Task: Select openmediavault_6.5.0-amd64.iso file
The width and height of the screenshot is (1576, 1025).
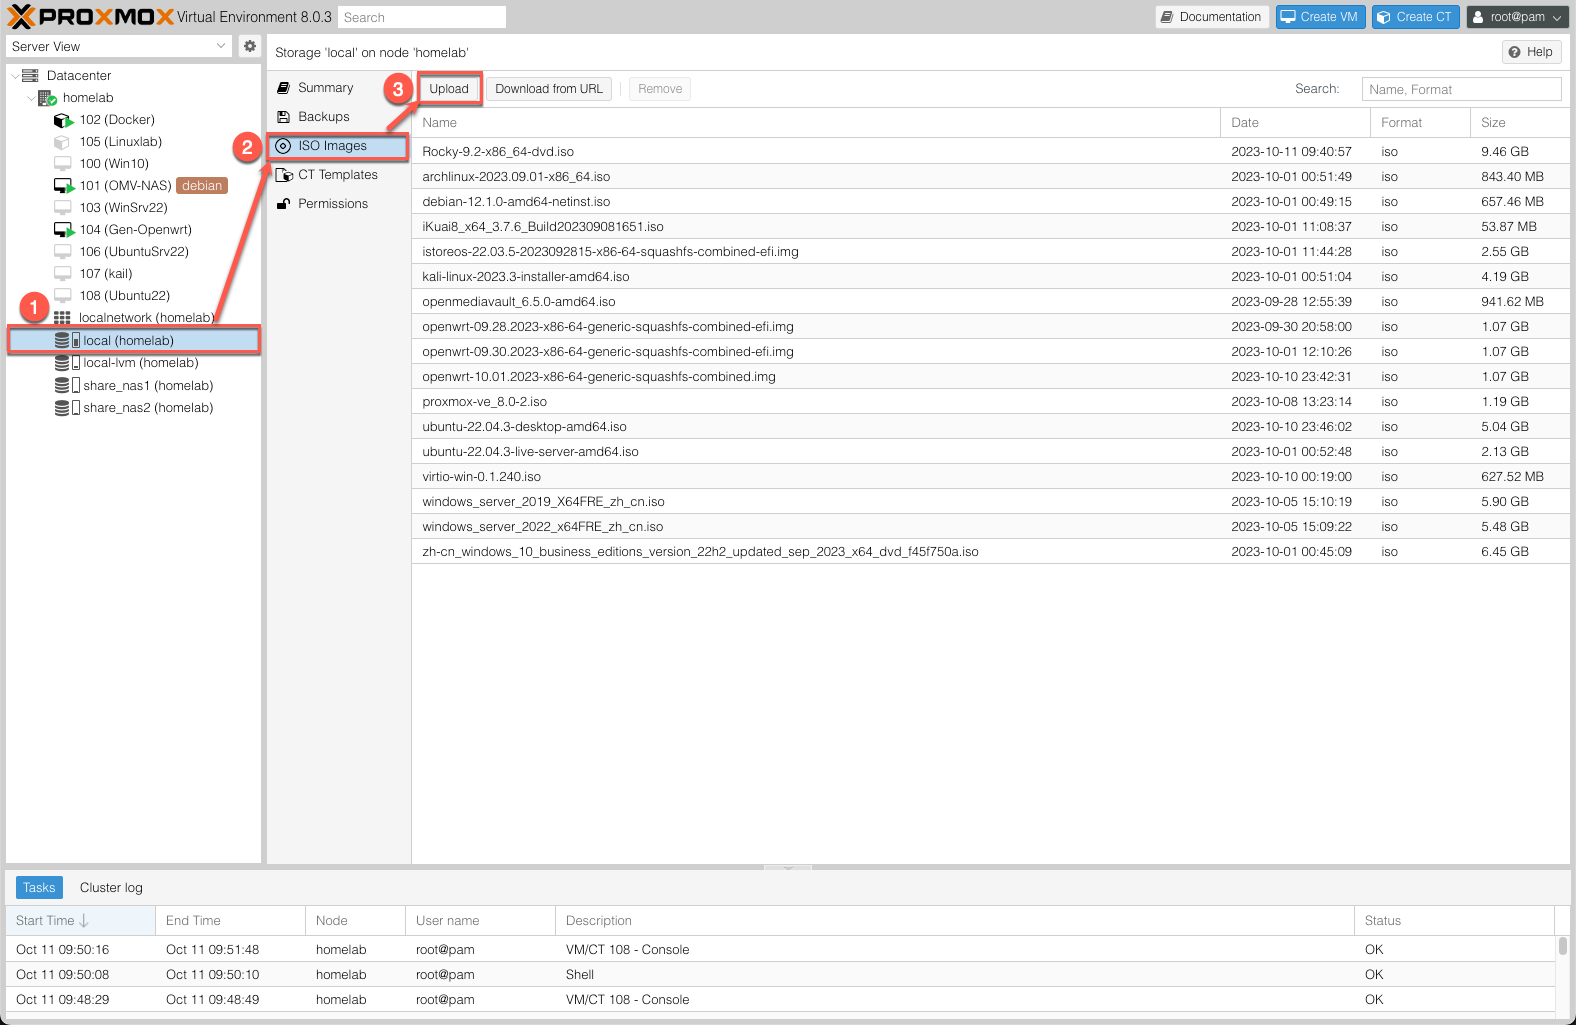Action: 990,302
